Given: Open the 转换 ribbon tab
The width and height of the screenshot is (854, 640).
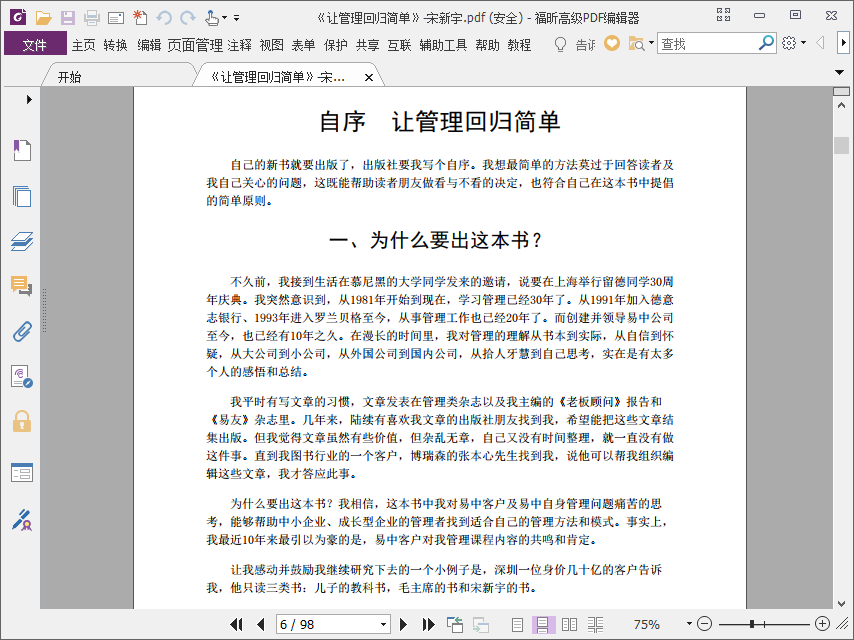Looking at the screenshot, I should tap(115, 45).
